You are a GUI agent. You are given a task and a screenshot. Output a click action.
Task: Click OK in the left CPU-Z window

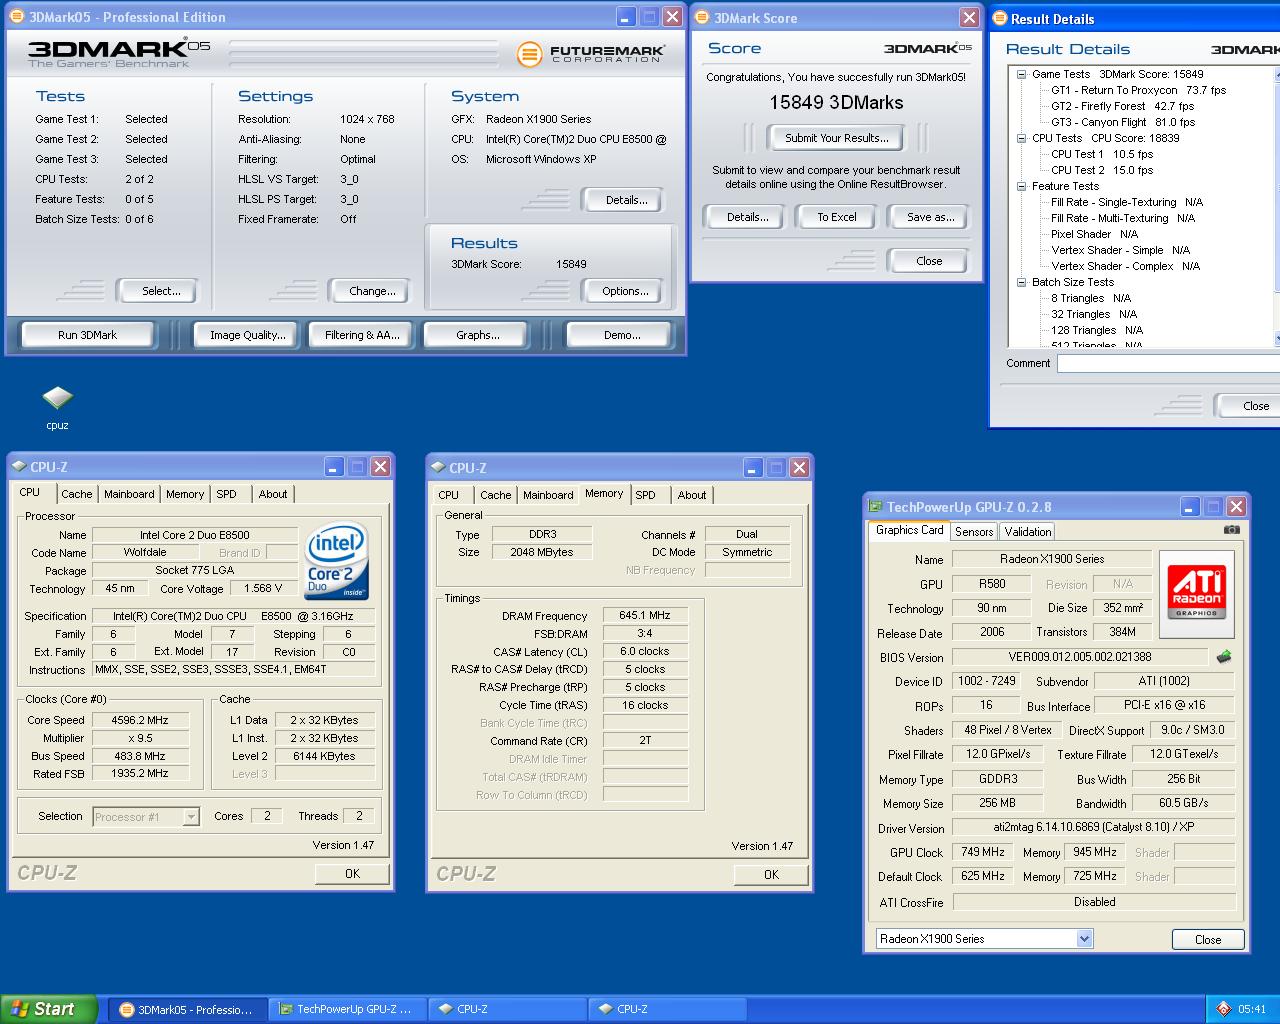(x=352, y=874)
